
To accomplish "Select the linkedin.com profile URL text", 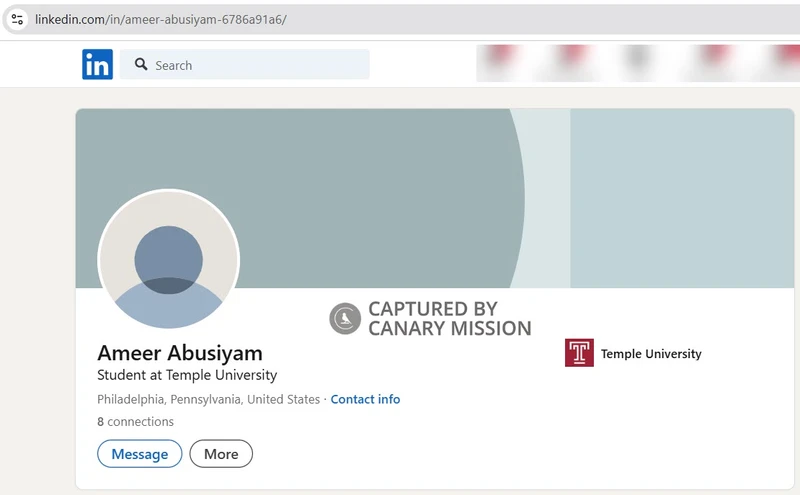I will click(x=161, y=19).
